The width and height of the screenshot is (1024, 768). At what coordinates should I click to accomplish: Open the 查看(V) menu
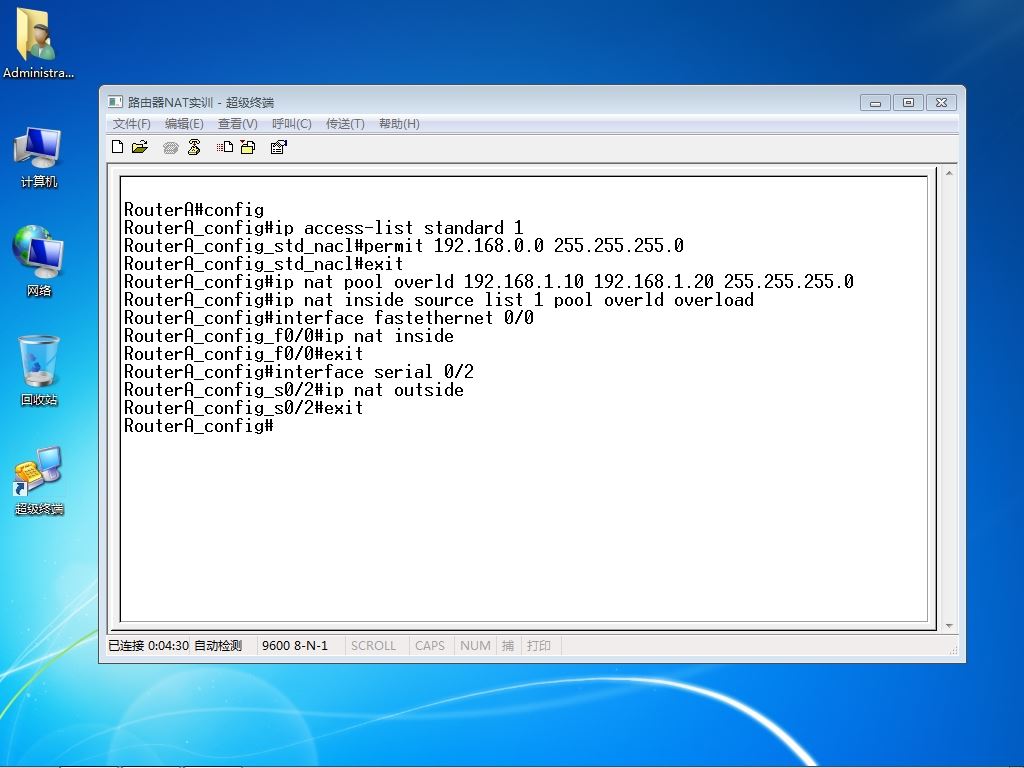[x=238, y=123]
